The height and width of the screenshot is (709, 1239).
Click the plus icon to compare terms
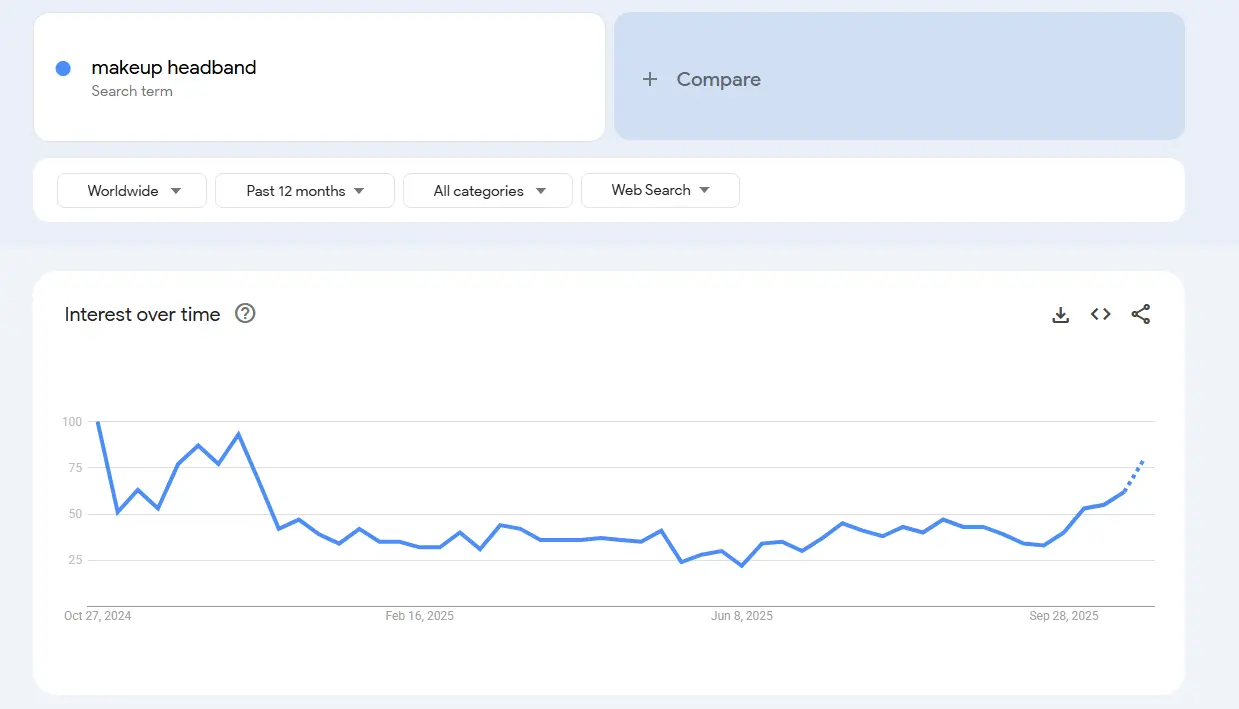(x=650, y=79)
